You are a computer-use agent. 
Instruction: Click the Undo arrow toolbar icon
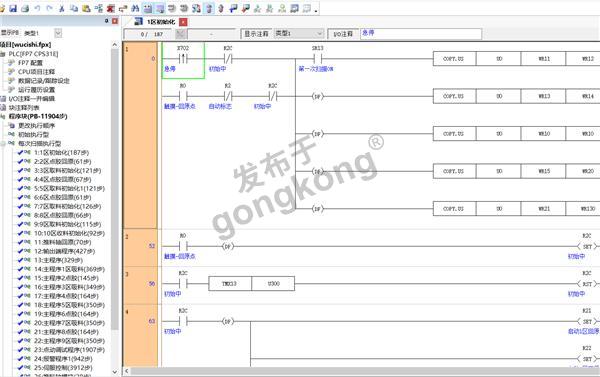point(38,8)
